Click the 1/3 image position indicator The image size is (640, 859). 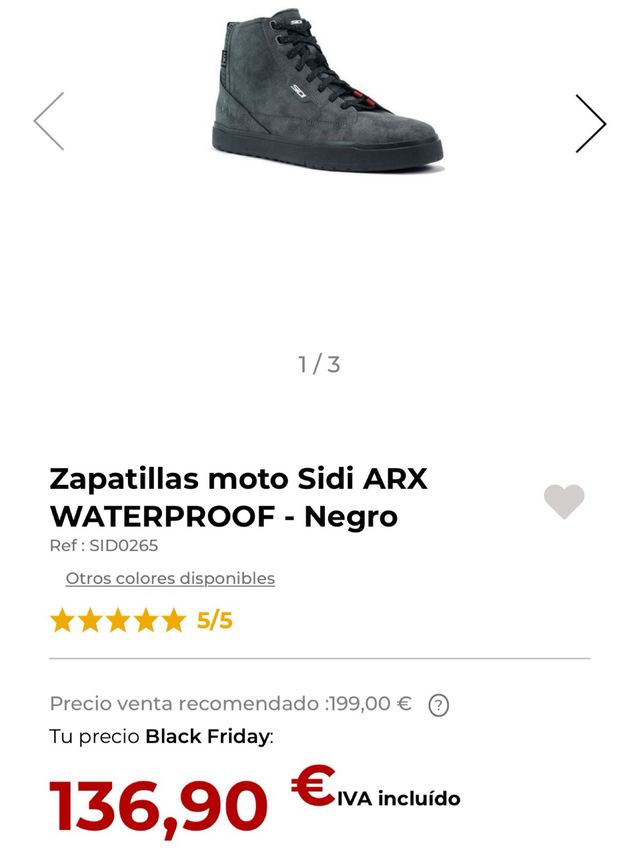click(x=320, y=363)
